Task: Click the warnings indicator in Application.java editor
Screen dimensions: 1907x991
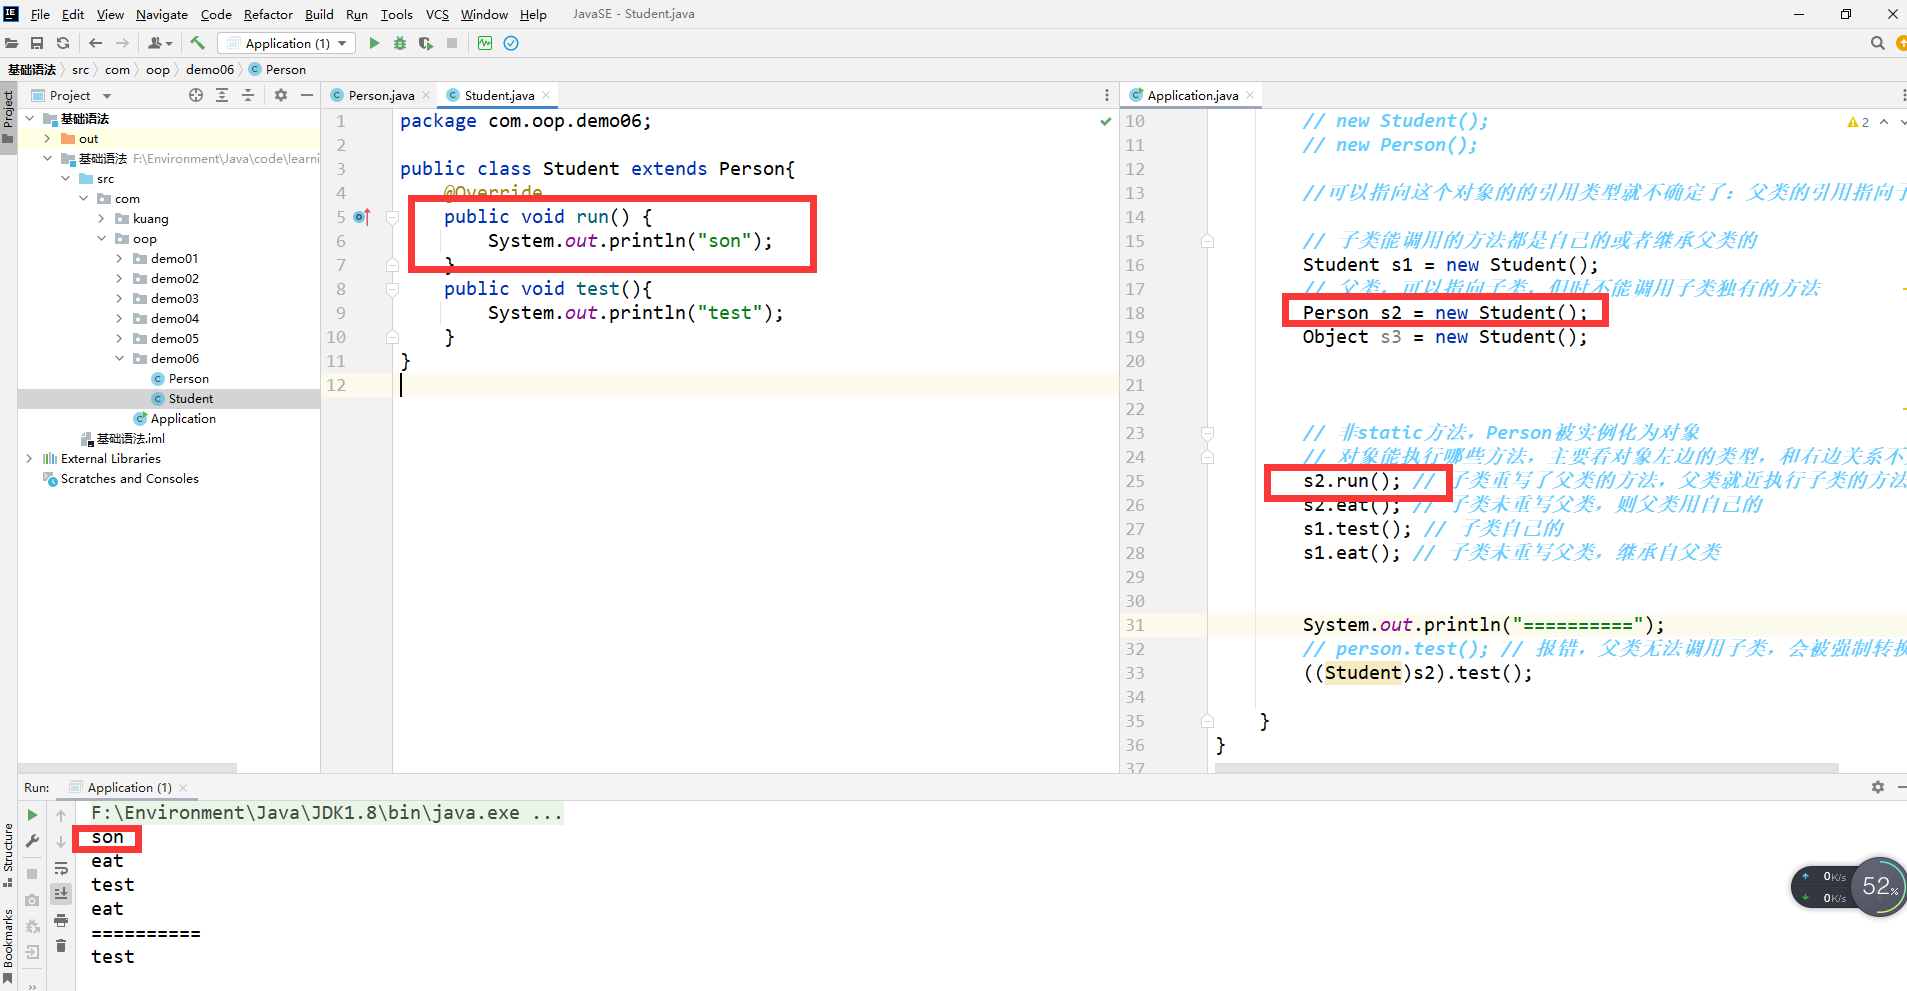Action: (x=1859, y=122)
